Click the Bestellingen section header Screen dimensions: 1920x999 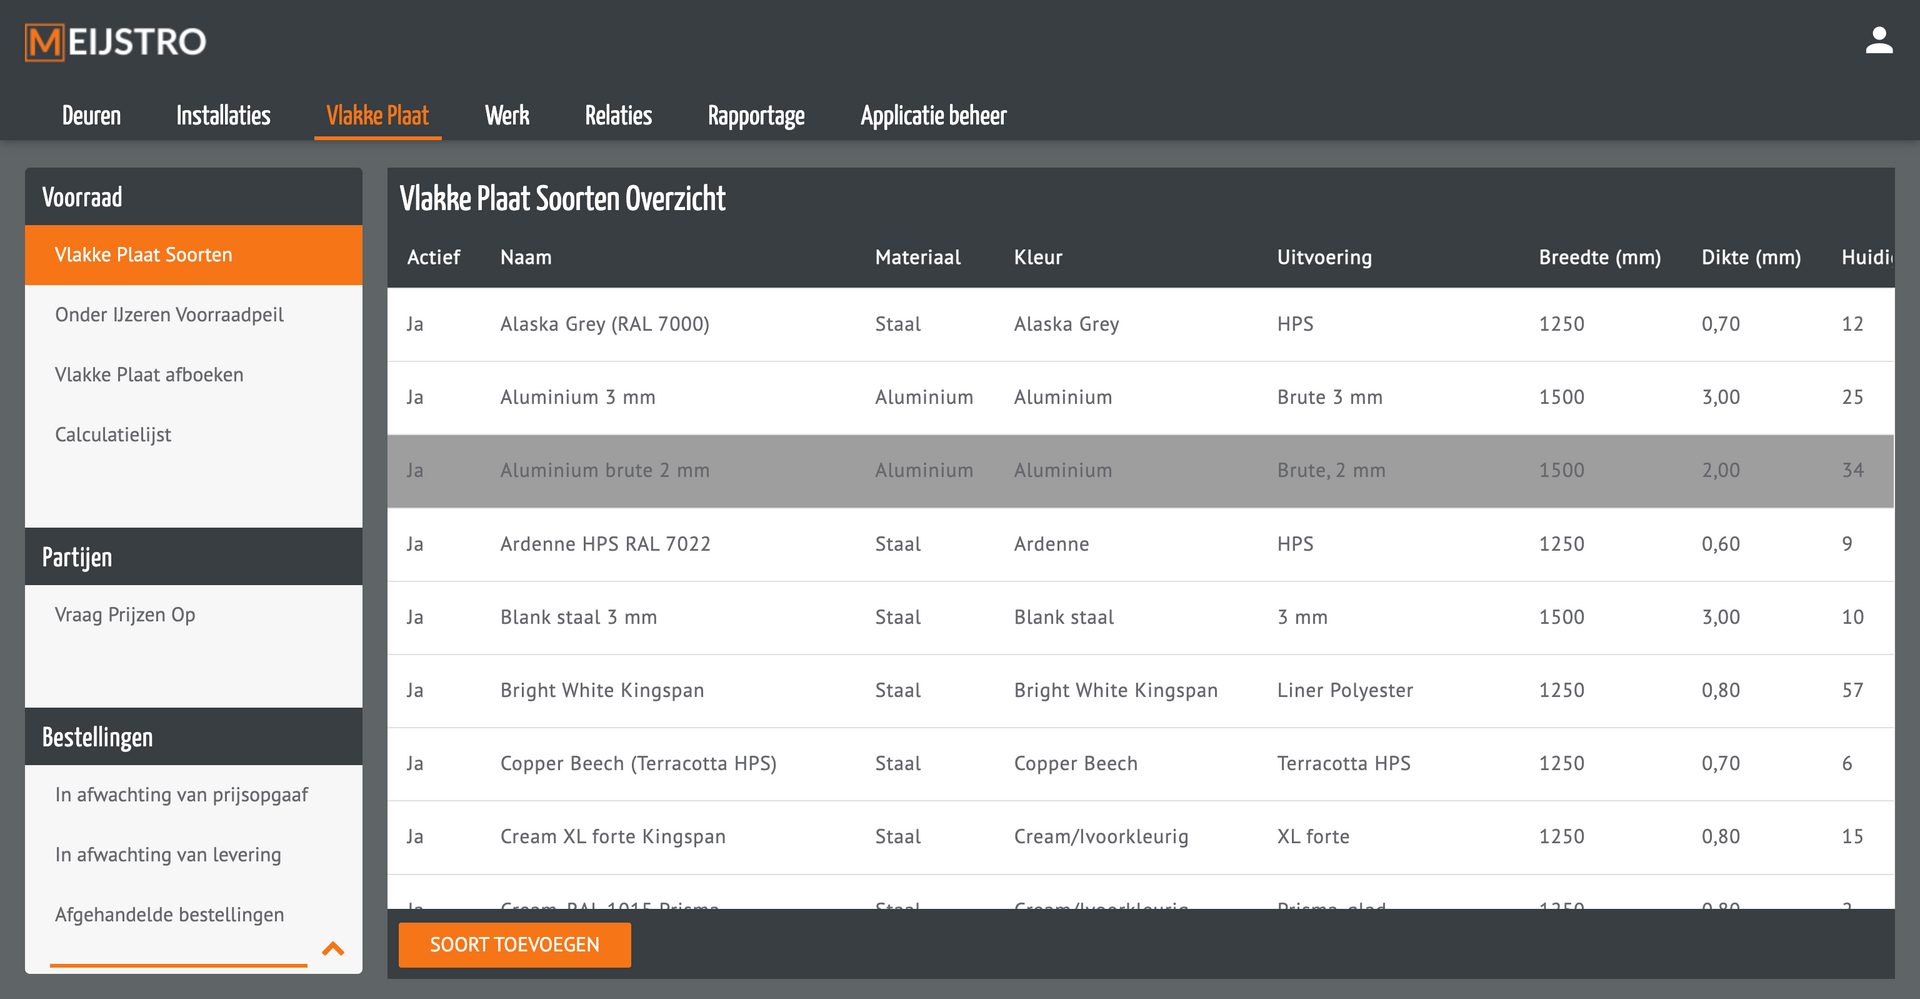[194, 737]
